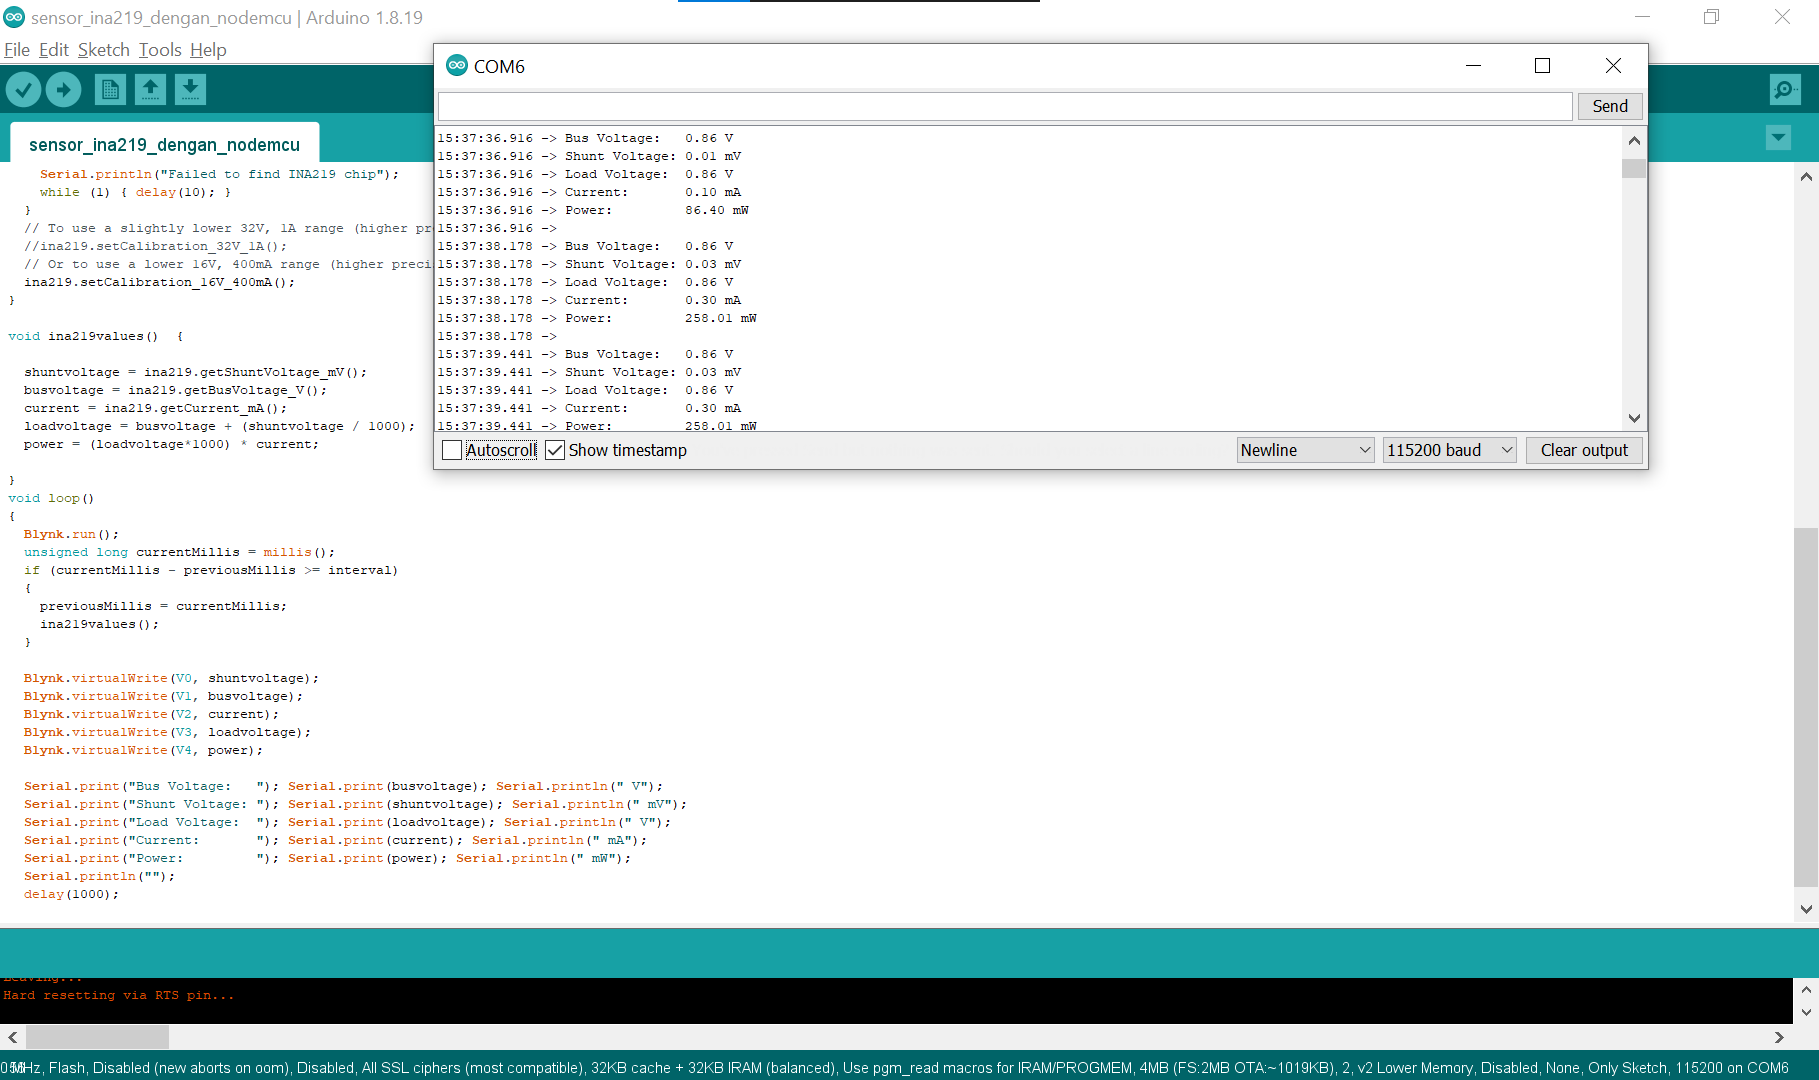Click 'Blynk.run();' line in code
Screen dimensions: 1819x1080
pyautogui.click(x=71, y=534)
